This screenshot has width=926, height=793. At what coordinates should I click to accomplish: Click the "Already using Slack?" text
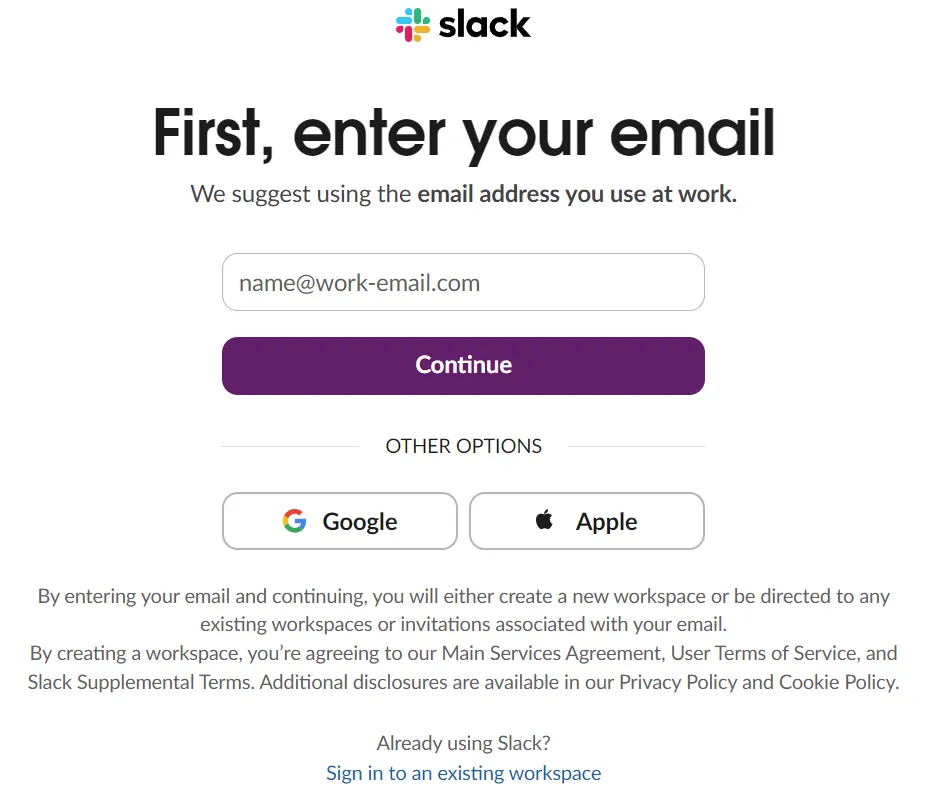463,743
